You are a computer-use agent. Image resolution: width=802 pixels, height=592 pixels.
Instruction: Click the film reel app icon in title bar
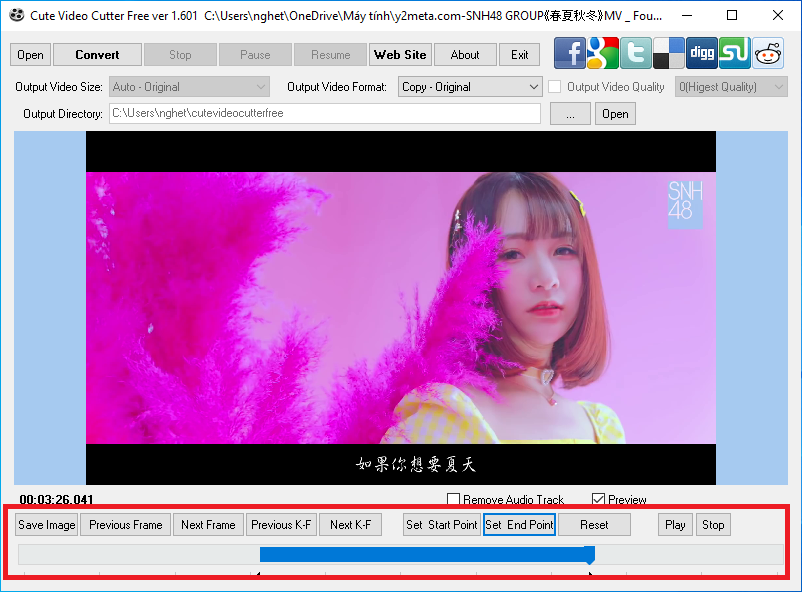coord(16,16)
